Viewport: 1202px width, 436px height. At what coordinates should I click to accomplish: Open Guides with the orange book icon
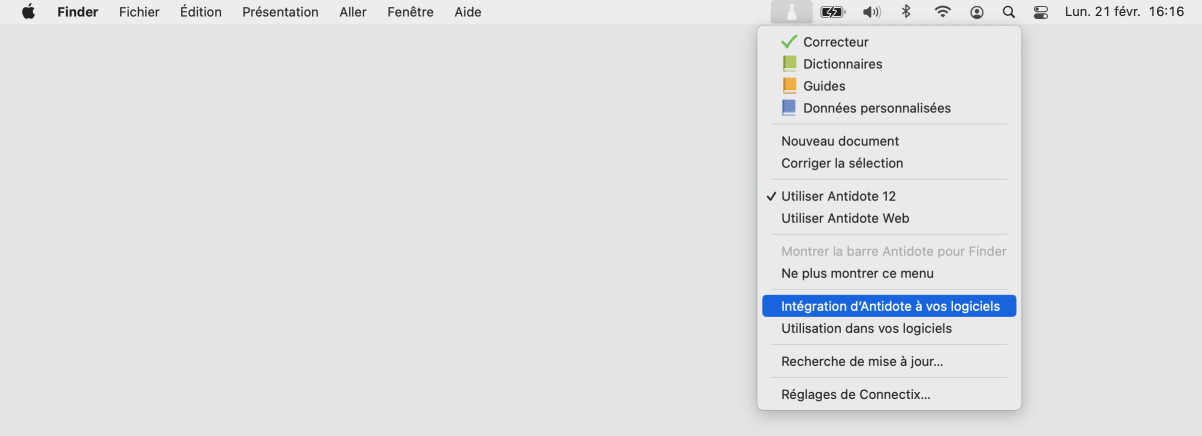[824, 86]
